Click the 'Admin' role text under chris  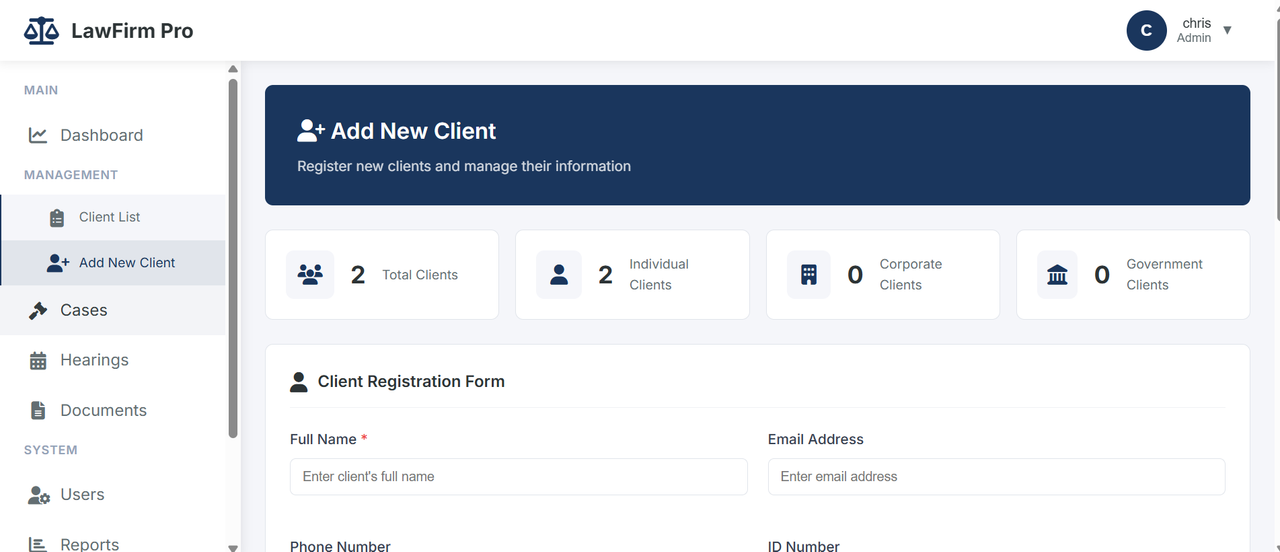tap(1194, 38)
